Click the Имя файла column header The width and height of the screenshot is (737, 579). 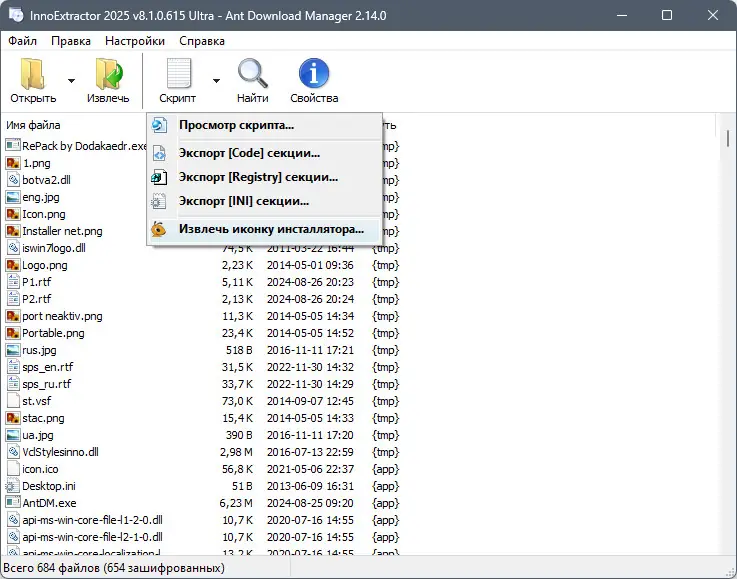click(x=33, y=125)
